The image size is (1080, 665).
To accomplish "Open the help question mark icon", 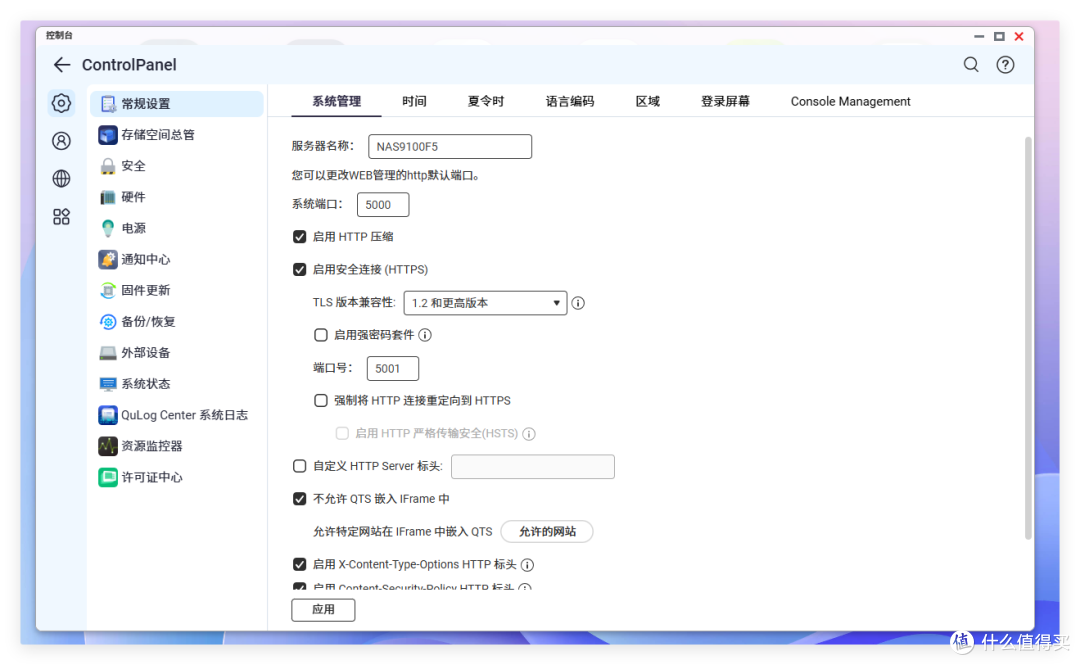I will pos(1005,65).
